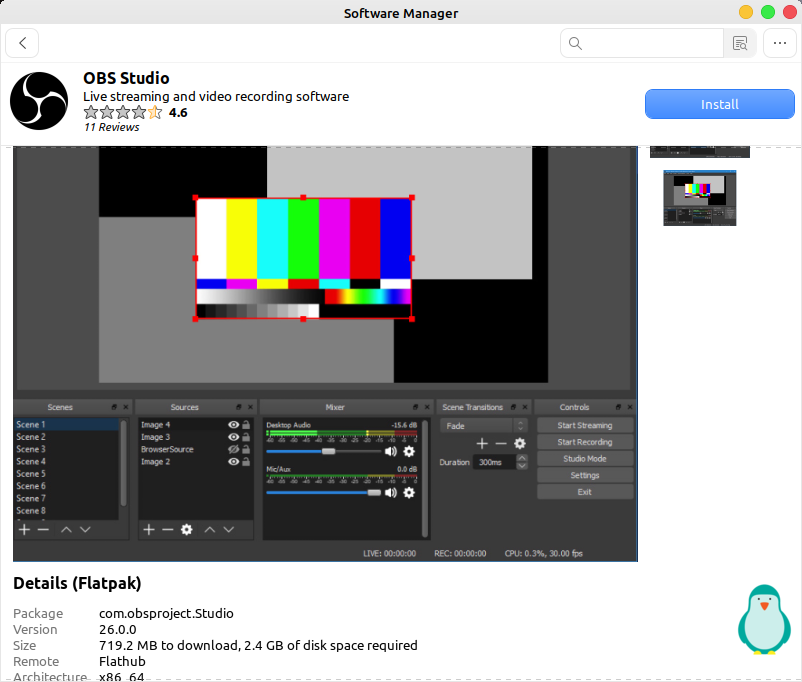Click Studio Mode button
This screenshot has height=682, width=802.
coord(585,459)
